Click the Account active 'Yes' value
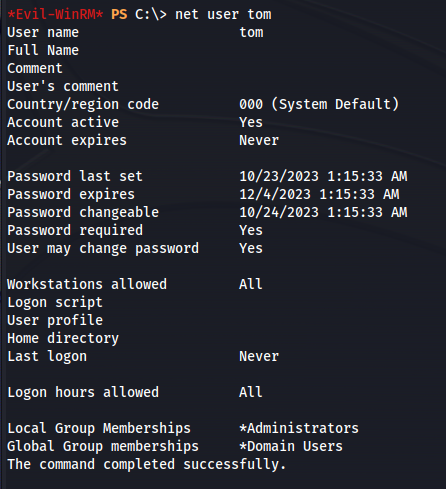446x489 pixels. pyautogui.click(x=251, y=122)
